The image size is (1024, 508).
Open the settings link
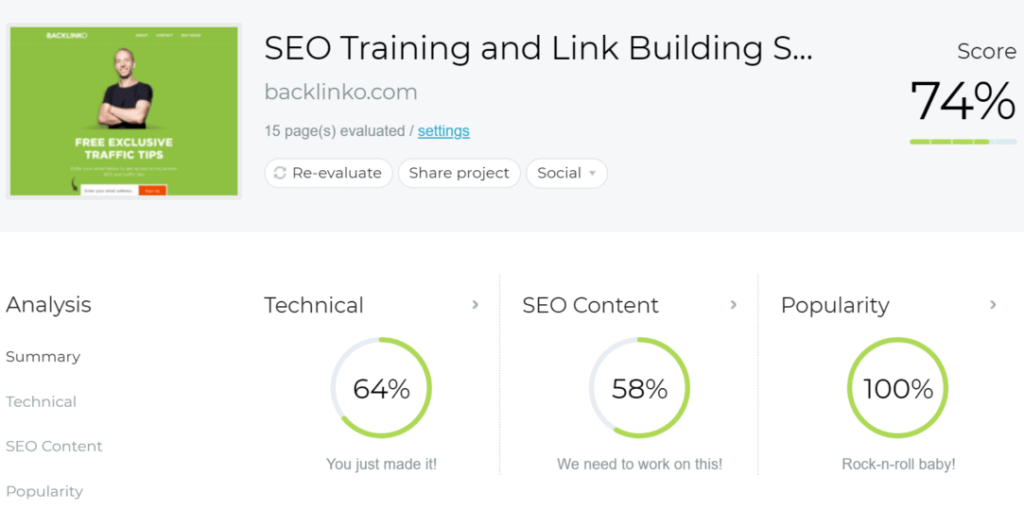(x=443, y=131)
